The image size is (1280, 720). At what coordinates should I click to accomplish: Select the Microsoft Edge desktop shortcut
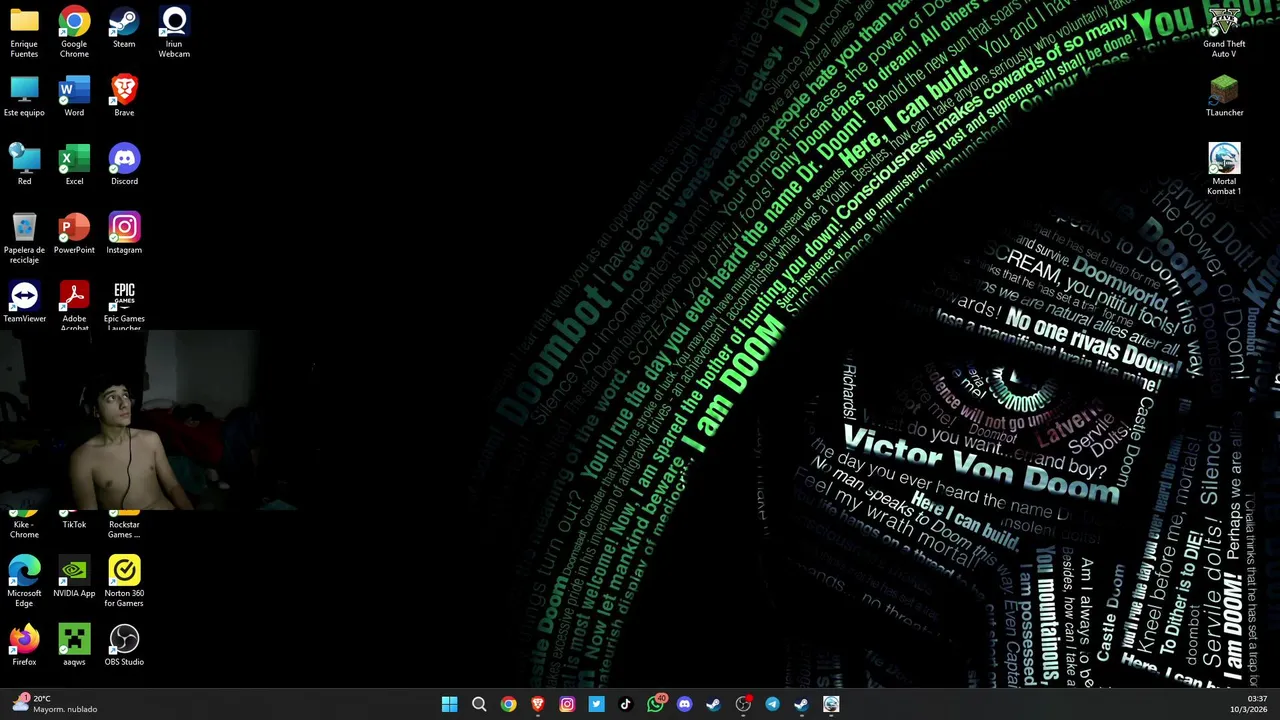coord(24,582)
